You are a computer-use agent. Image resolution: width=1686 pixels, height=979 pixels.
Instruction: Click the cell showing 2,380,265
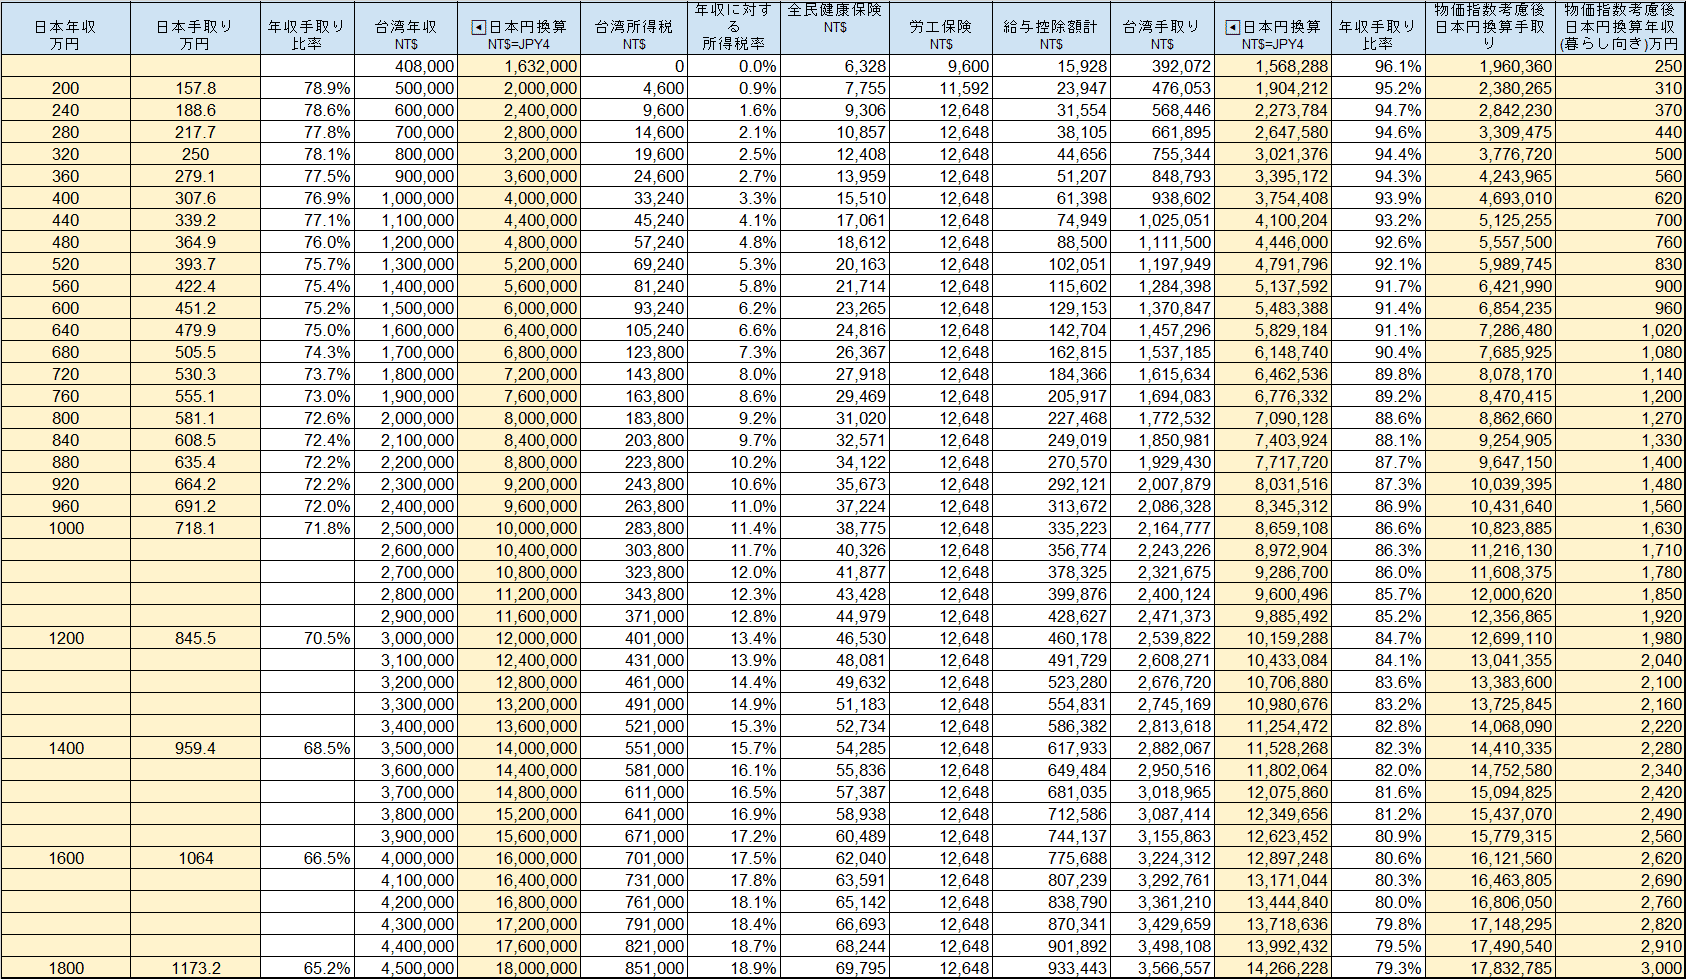[x=1490, y=88]
